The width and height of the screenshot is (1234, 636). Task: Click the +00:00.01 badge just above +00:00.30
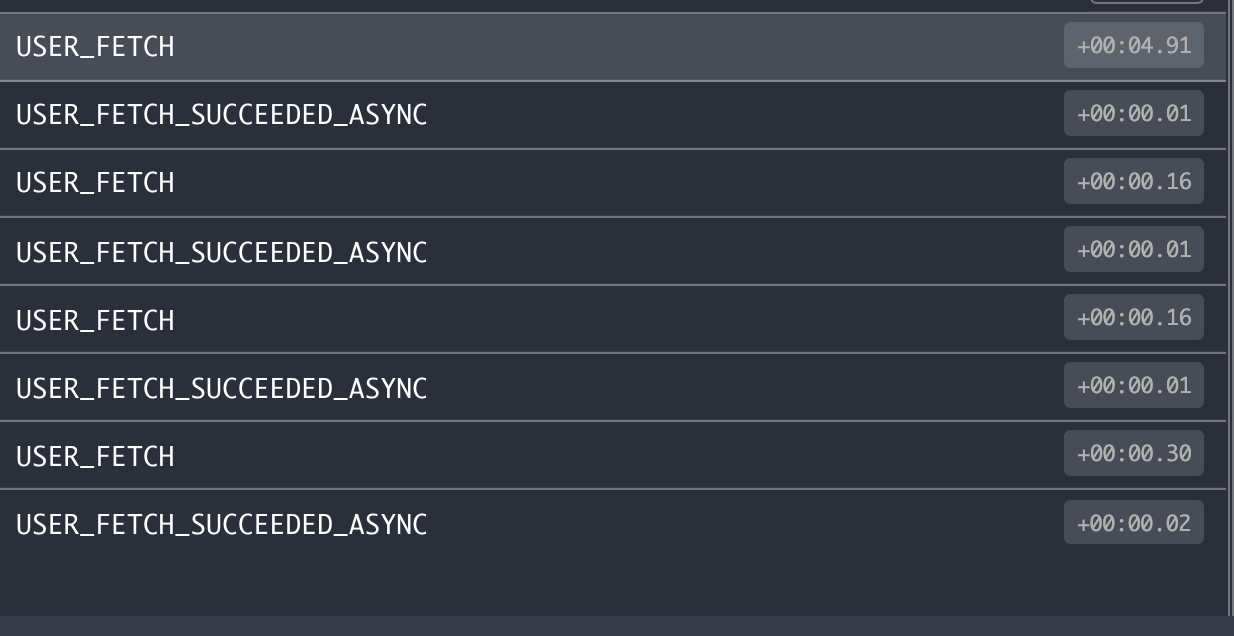click(x=1134, y=386)
